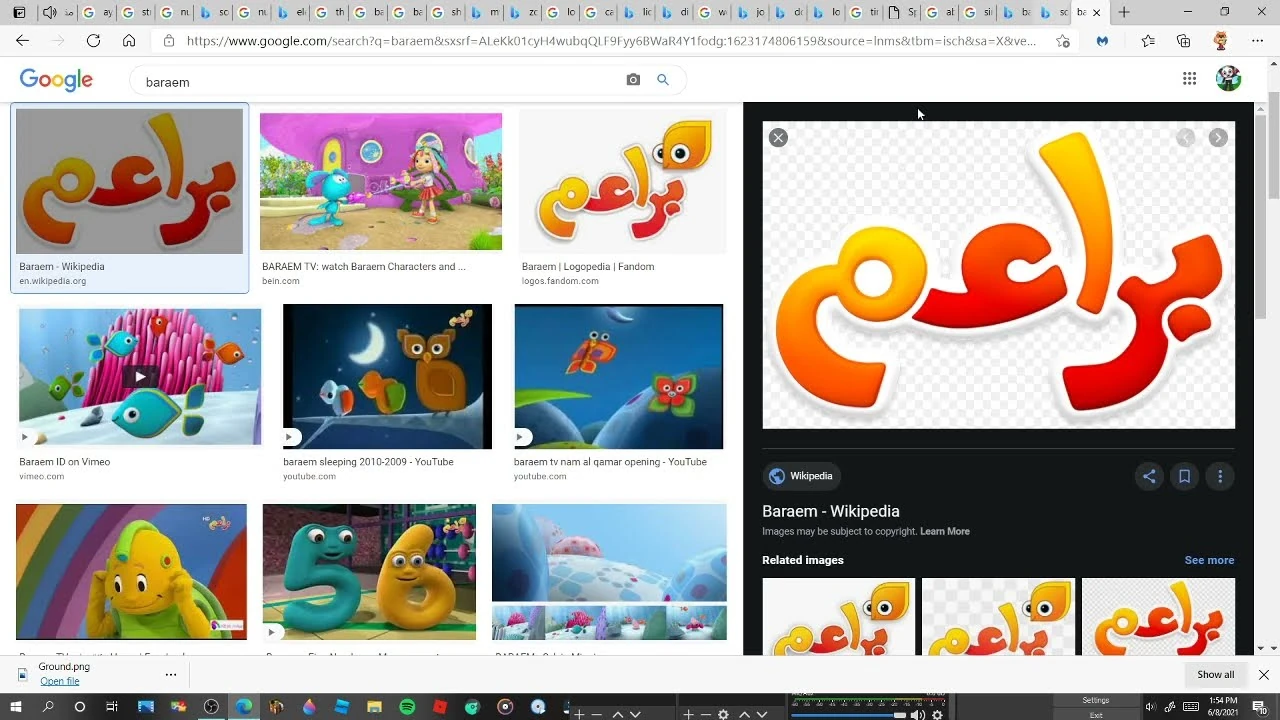Open the Baraem Wikipedia logo thumbnail
The image size is (1280, 720).
click(x=129, y=181)
